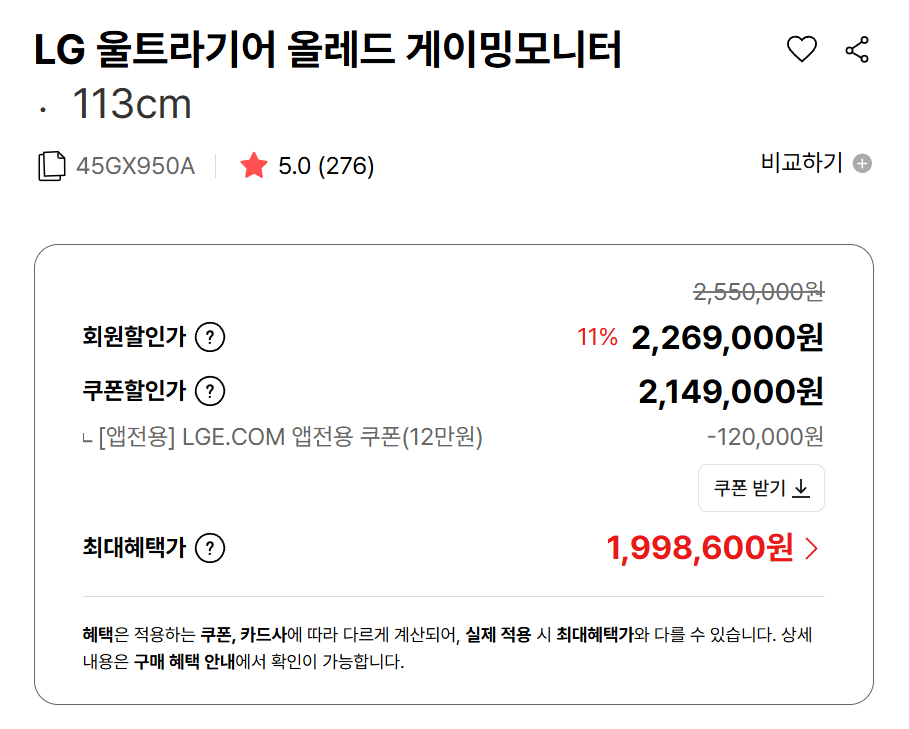Add the monitor to wishlist with heart icon

802,49
